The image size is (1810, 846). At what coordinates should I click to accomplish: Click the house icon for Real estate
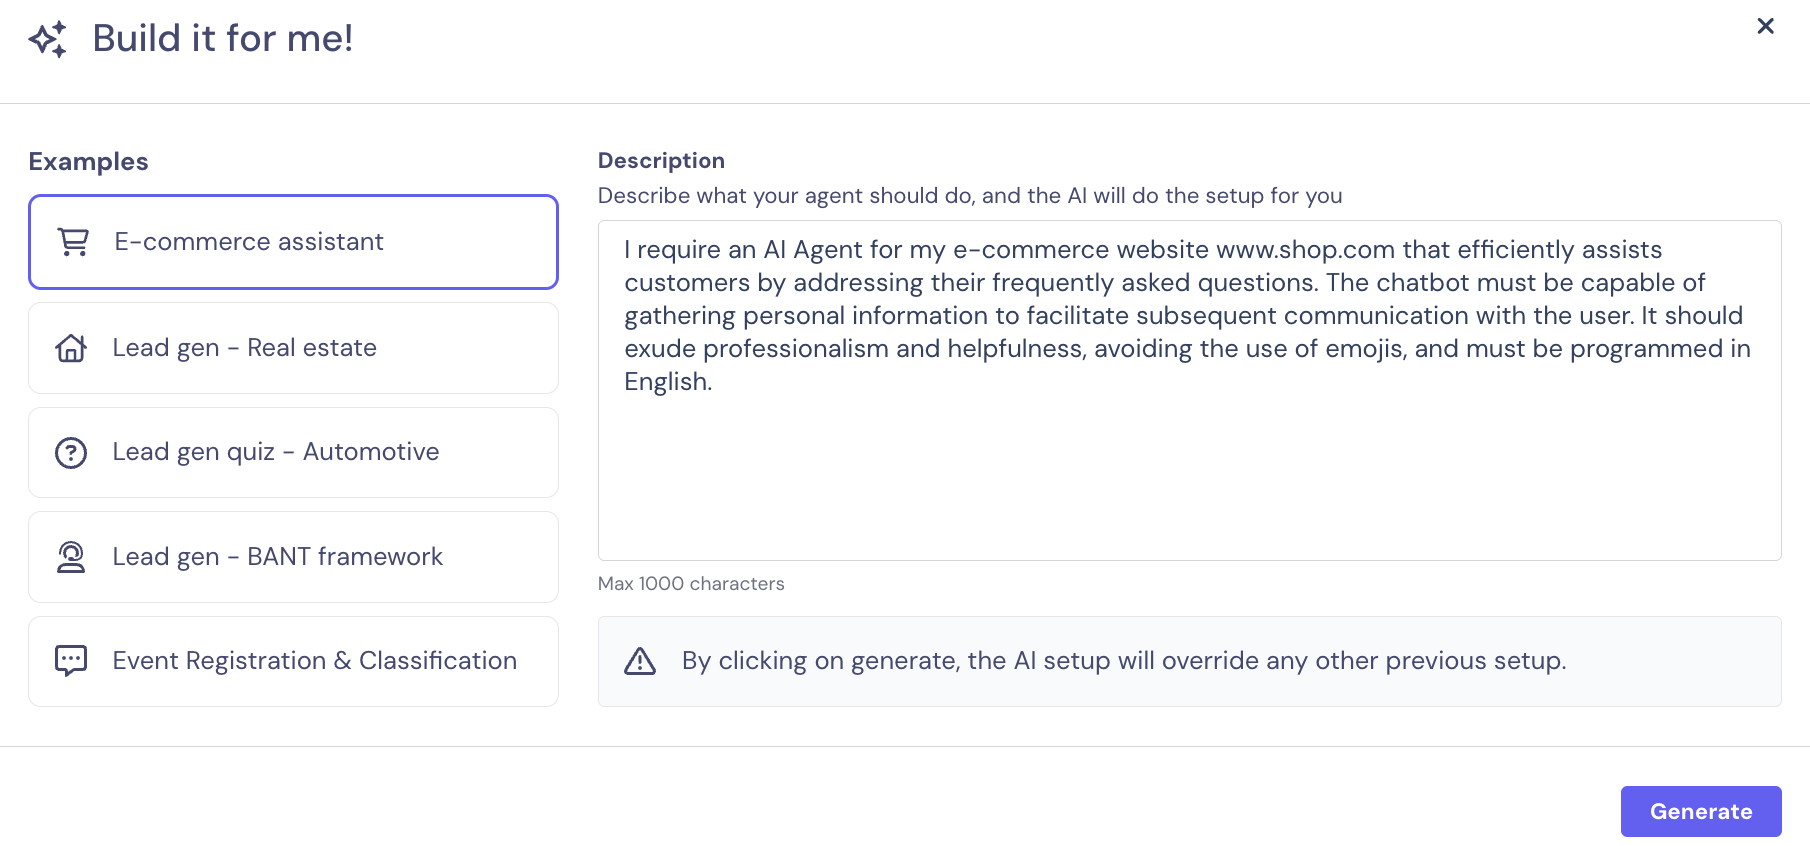coord(71,348)
